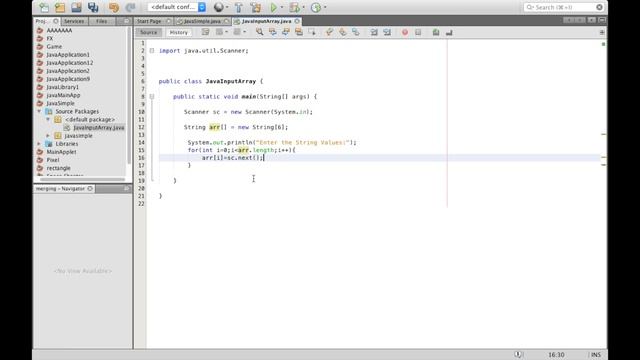Click the Clean and Build icon
Screen dimensions: 640x360
[x=256, y=7]
